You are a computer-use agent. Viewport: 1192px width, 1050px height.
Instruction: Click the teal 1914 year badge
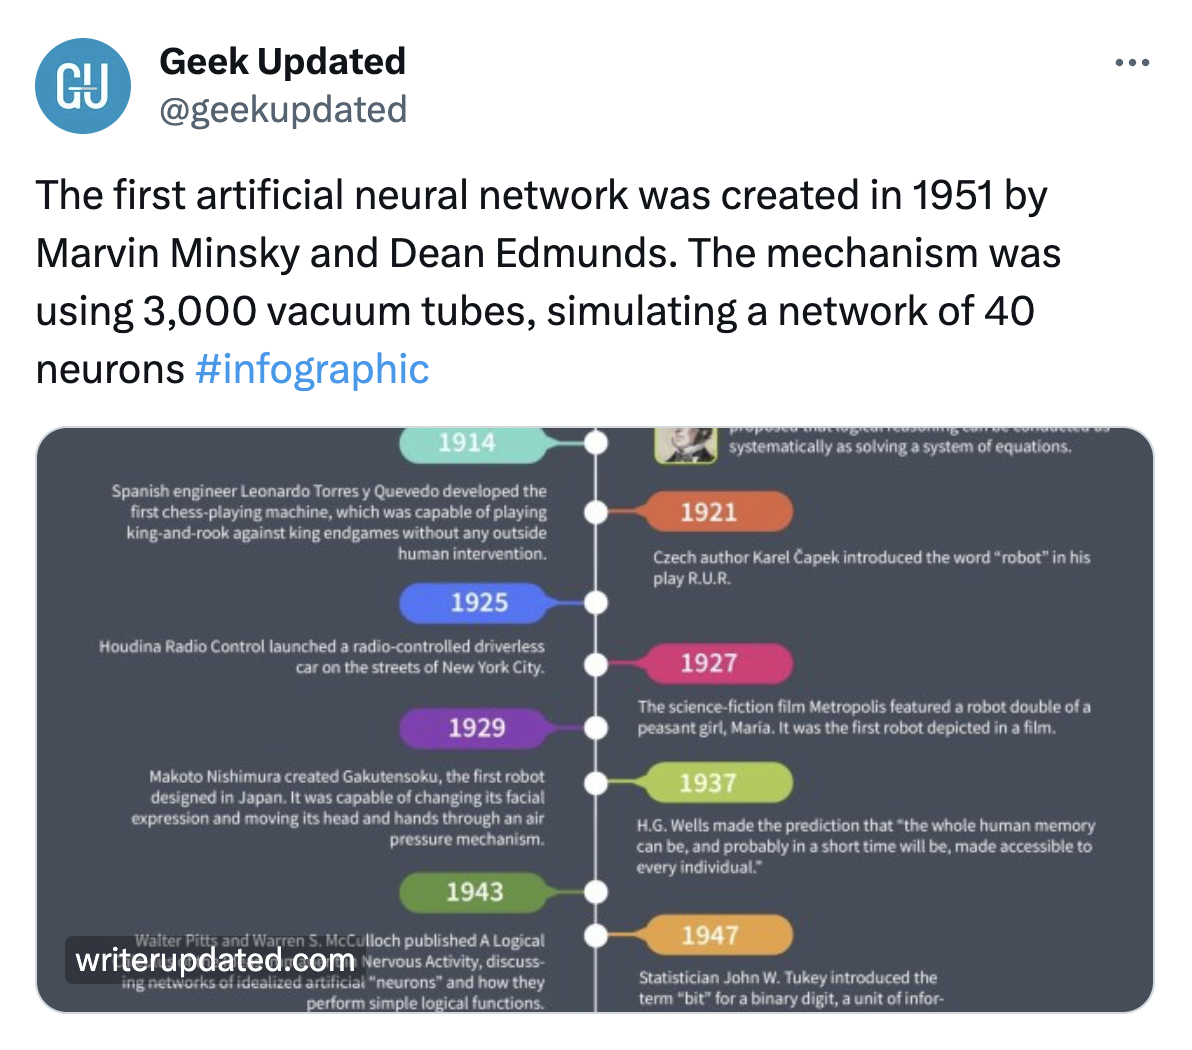tap(467, 443)
